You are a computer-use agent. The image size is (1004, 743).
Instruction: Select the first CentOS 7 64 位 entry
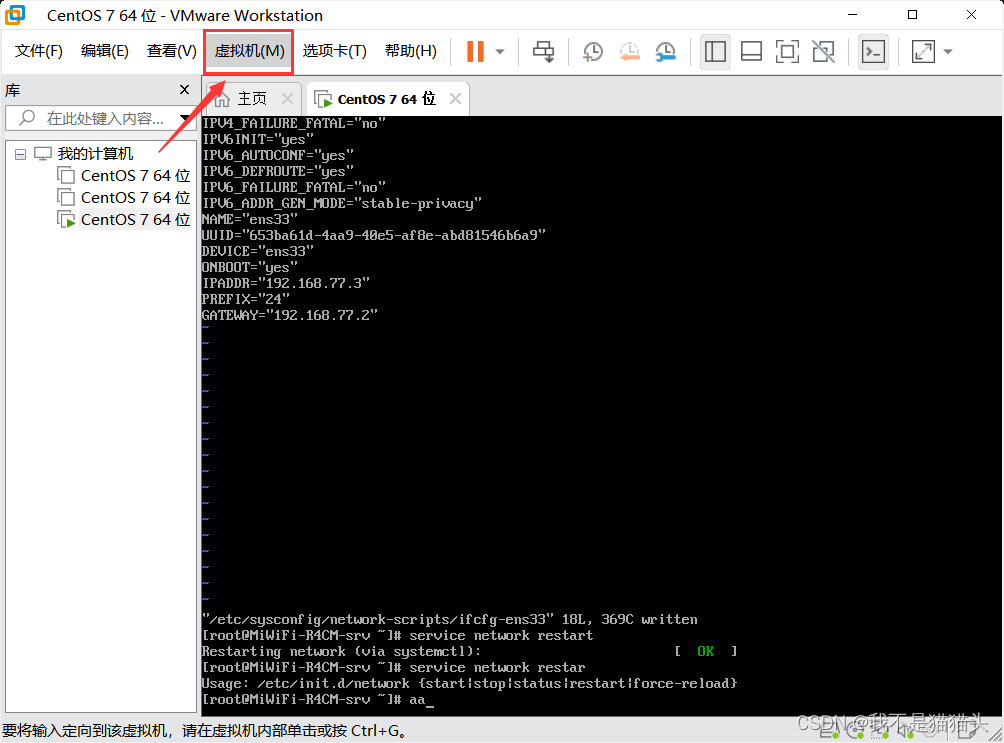(x=135, y=176)
